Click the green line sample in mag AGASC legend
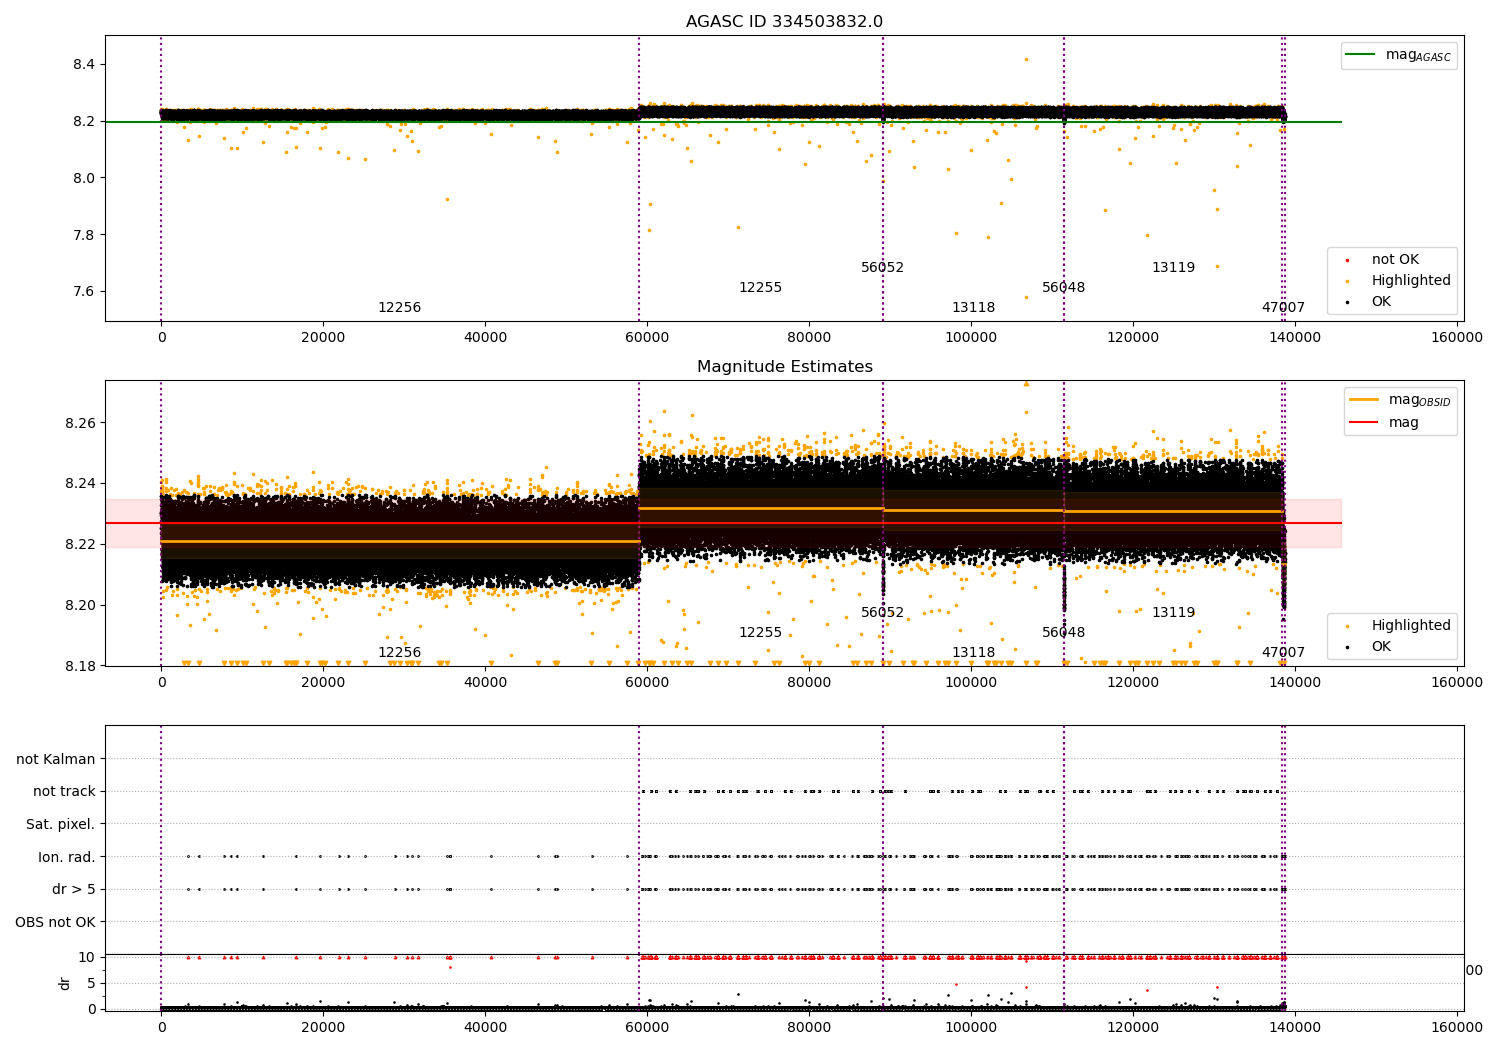 1360,55
